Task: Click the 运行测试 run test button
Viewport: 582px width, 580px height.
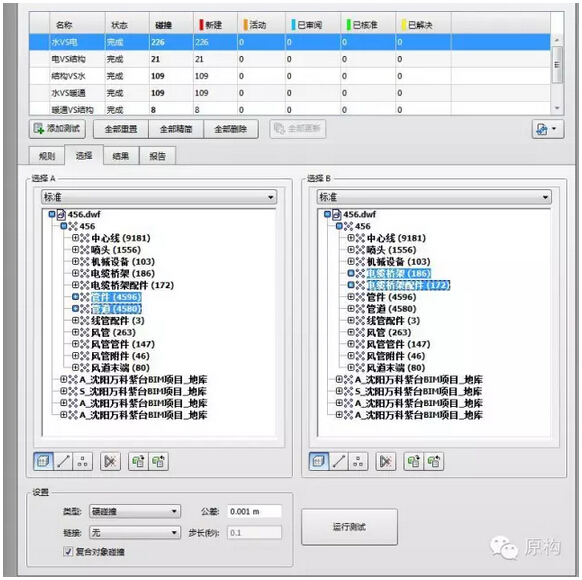Action: pos(349,527)
